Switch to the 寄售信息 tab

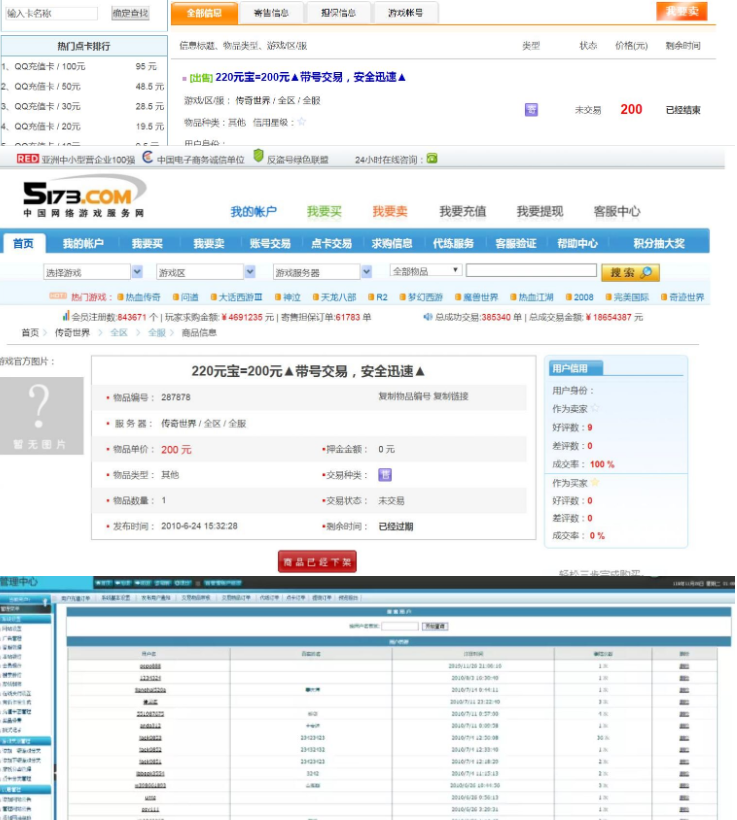pos(271,14)
